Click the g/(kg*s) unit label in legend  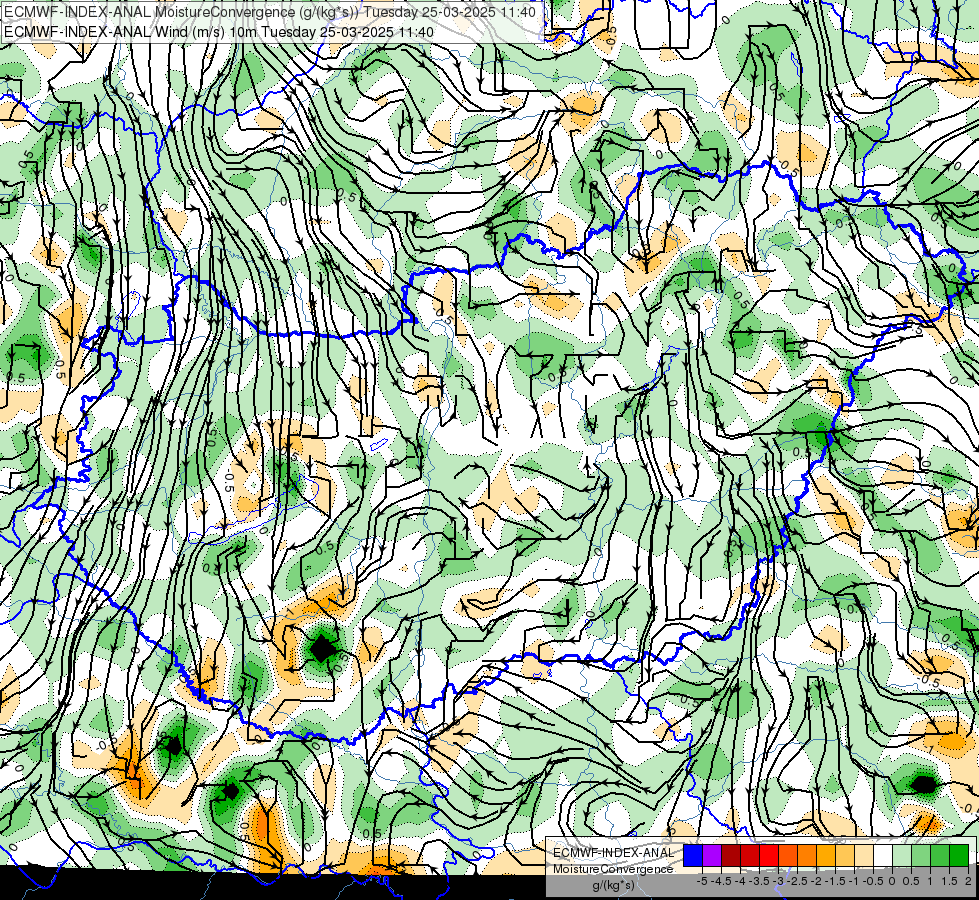[x=614, y=885]
